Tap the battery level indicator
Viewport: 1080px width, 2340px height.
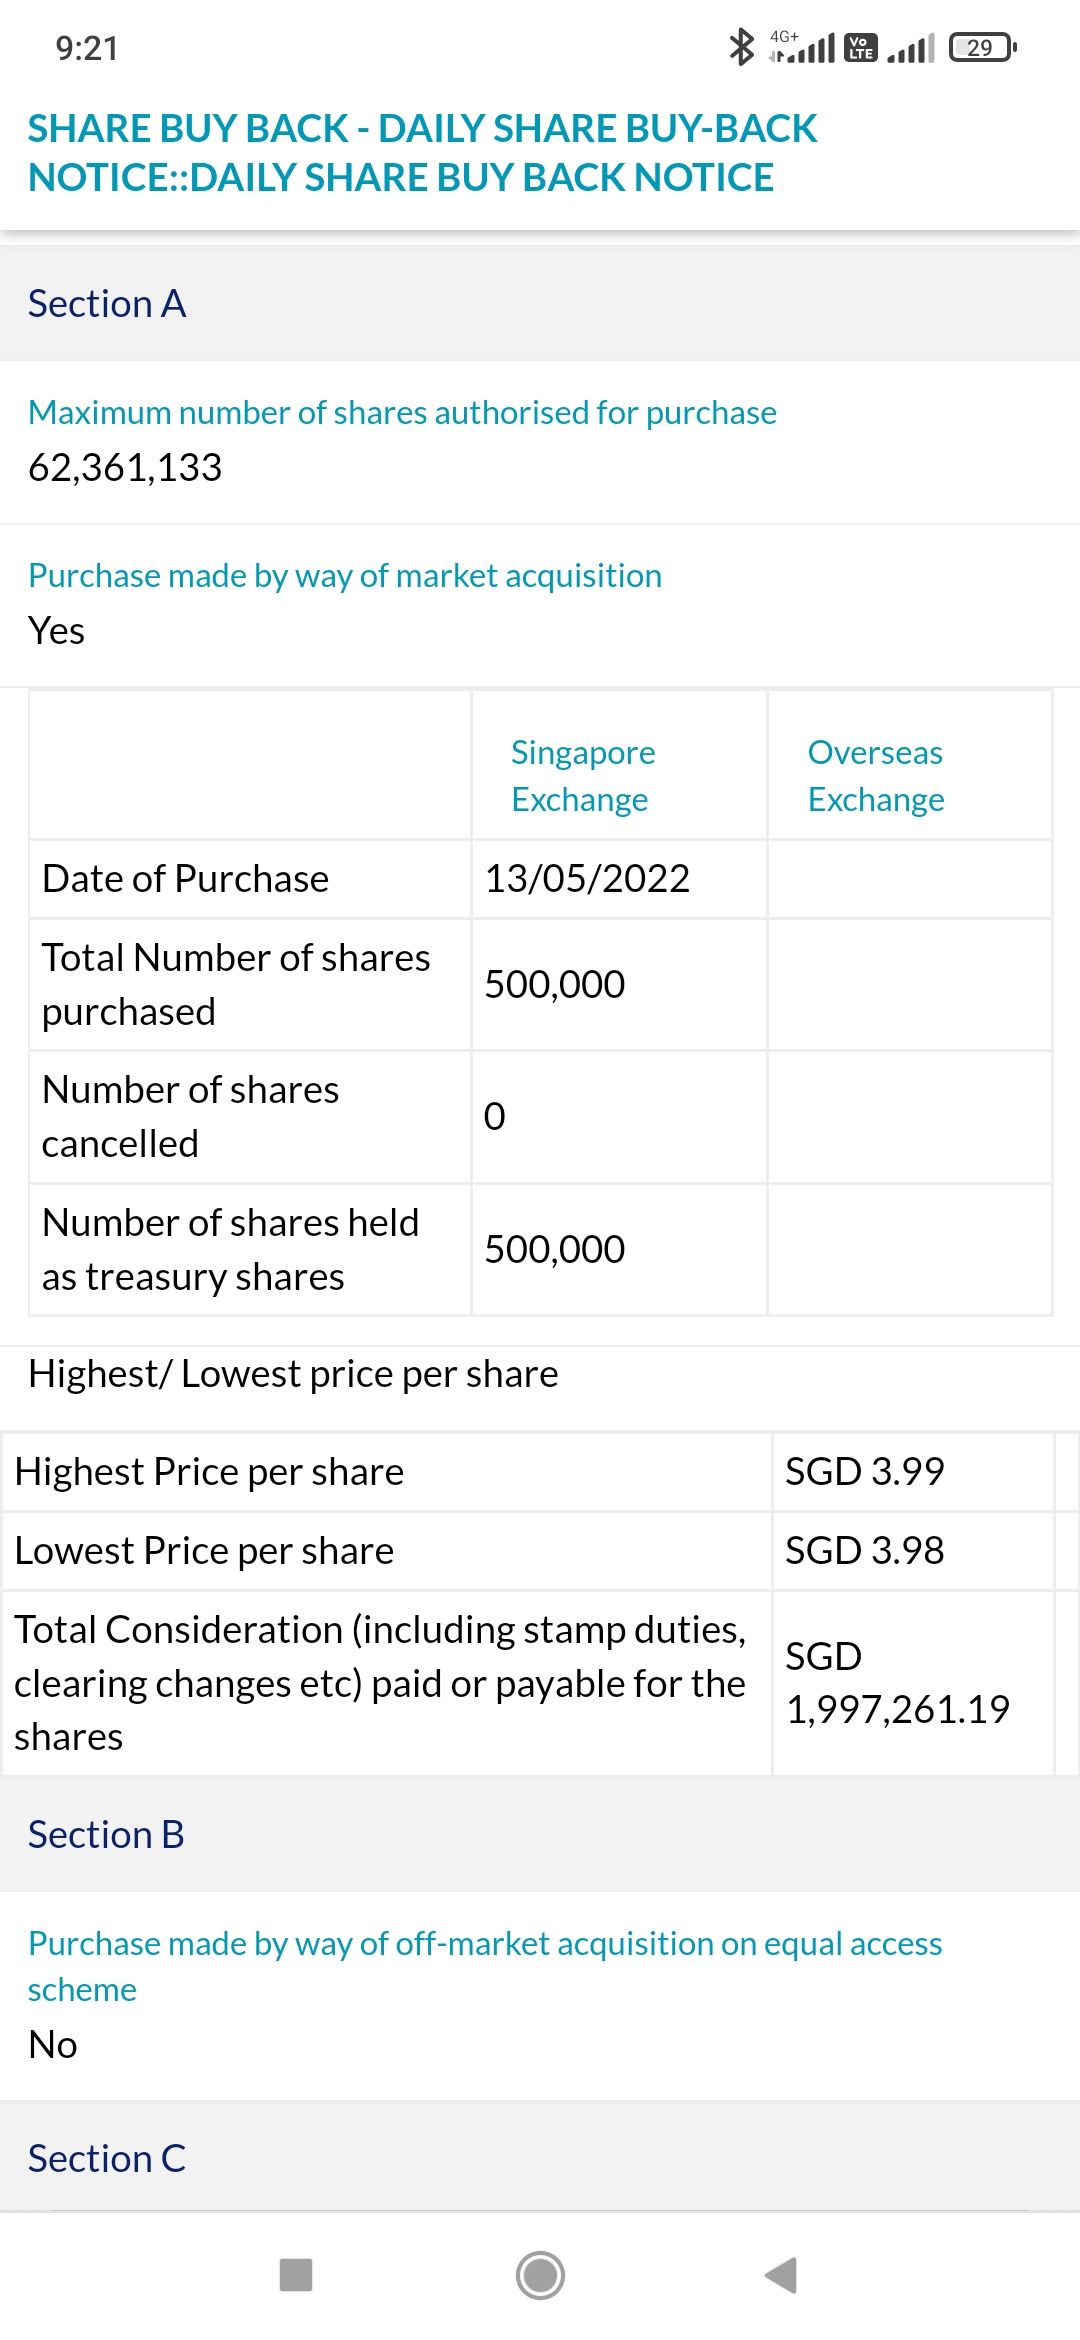click(982, 47)
